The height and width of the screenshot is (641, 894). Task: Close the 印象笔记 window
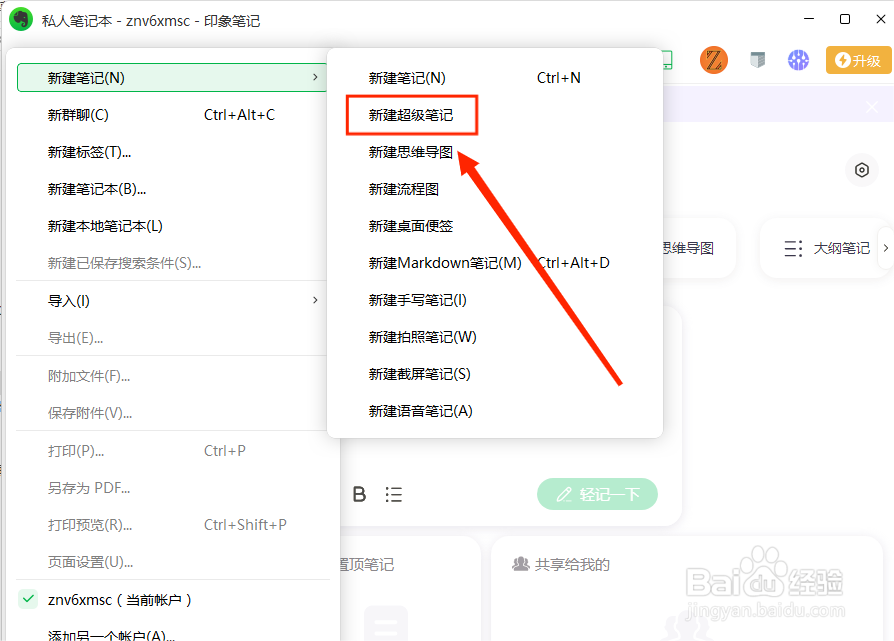[880, 19]
